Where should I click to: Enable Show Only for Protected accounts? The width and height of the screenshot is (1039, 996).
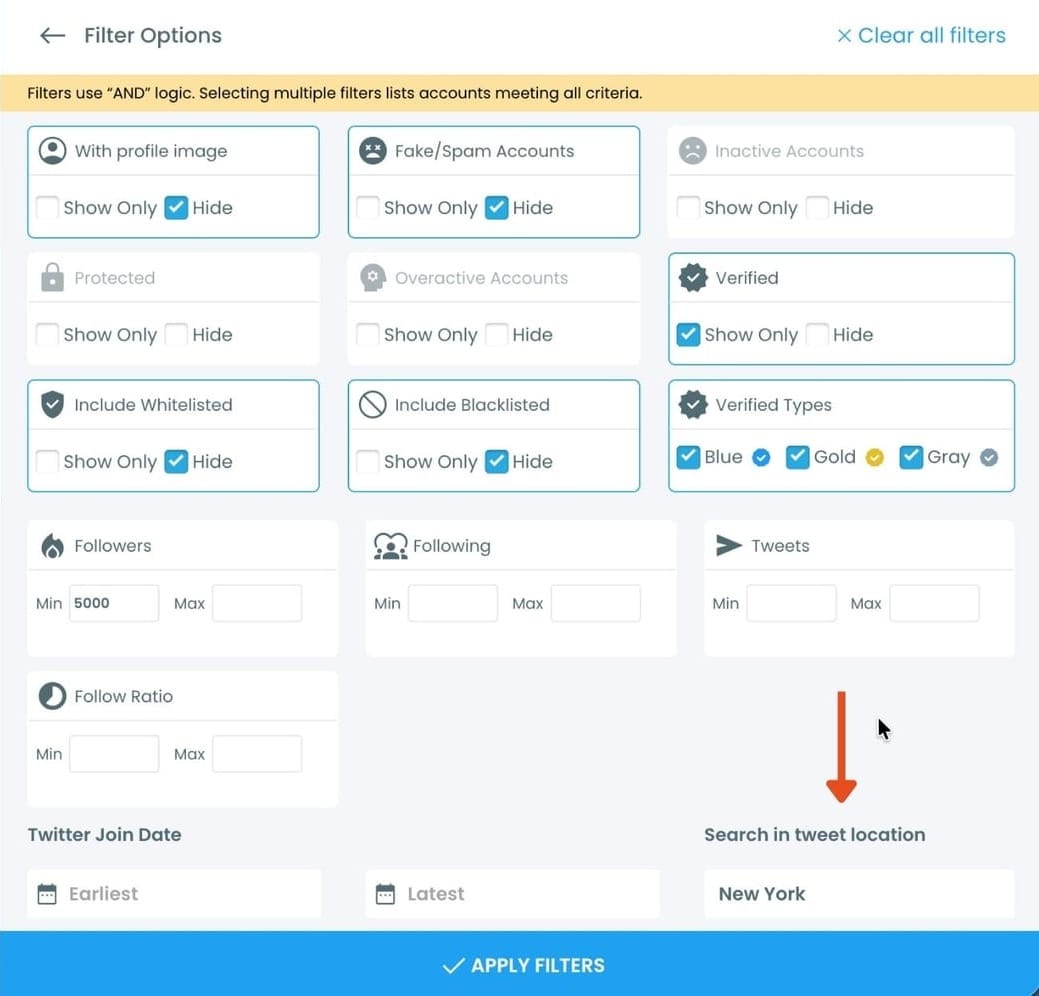click(46, 334)
